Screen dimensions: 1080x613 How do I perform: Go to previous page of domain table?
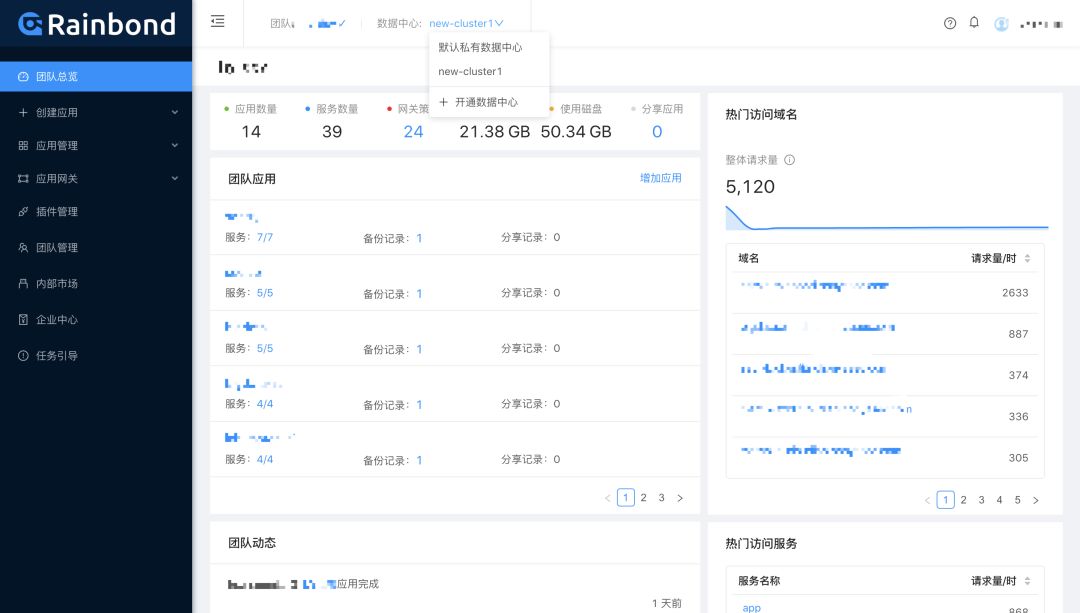click(927, 500)
